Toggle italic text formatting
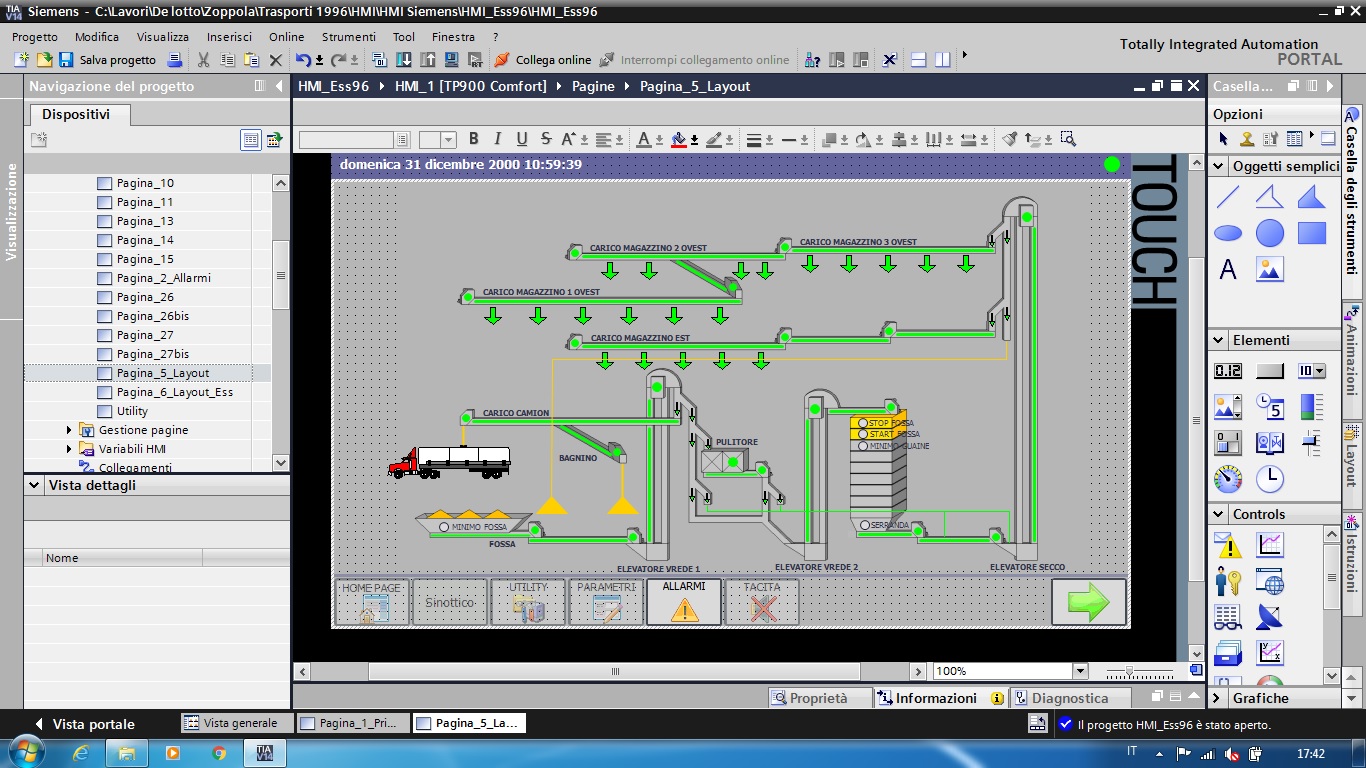The width and height of the screenshot is (1366, 768). tap(498, 139)
